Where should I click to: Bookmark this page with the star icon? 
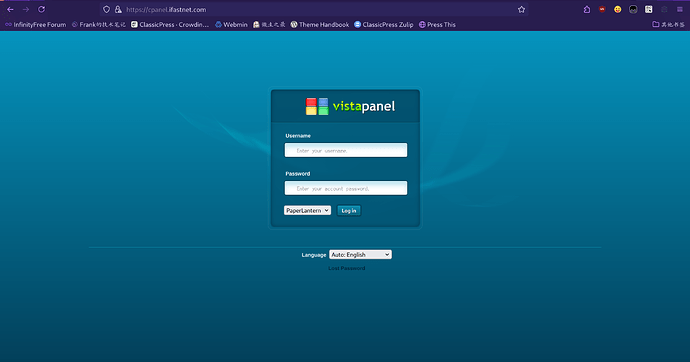[521, 9]
